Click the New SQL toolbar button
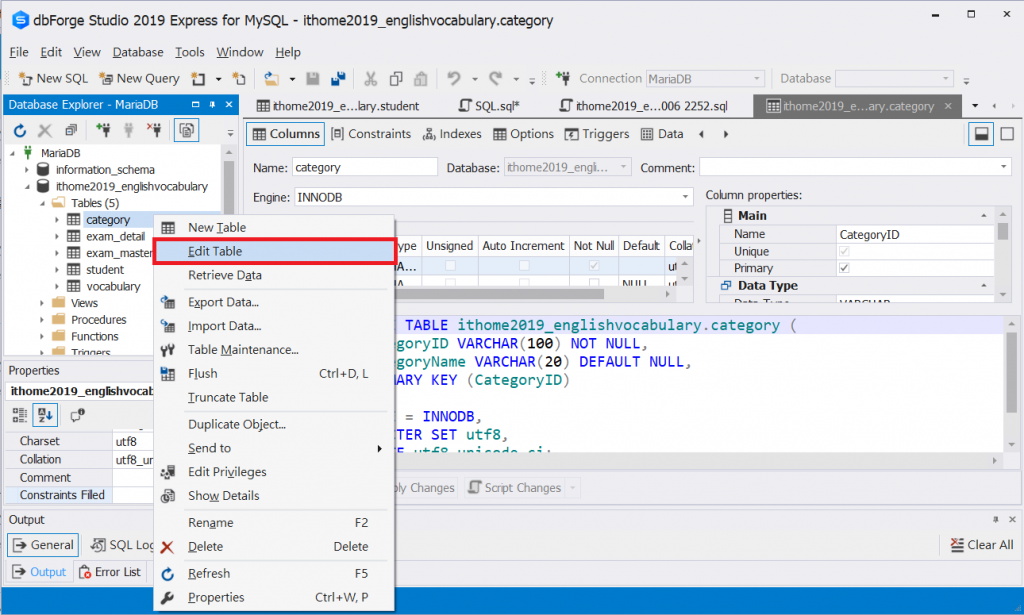The height and width of the screenshot is (615, 1024). click(x=54, y=78)
